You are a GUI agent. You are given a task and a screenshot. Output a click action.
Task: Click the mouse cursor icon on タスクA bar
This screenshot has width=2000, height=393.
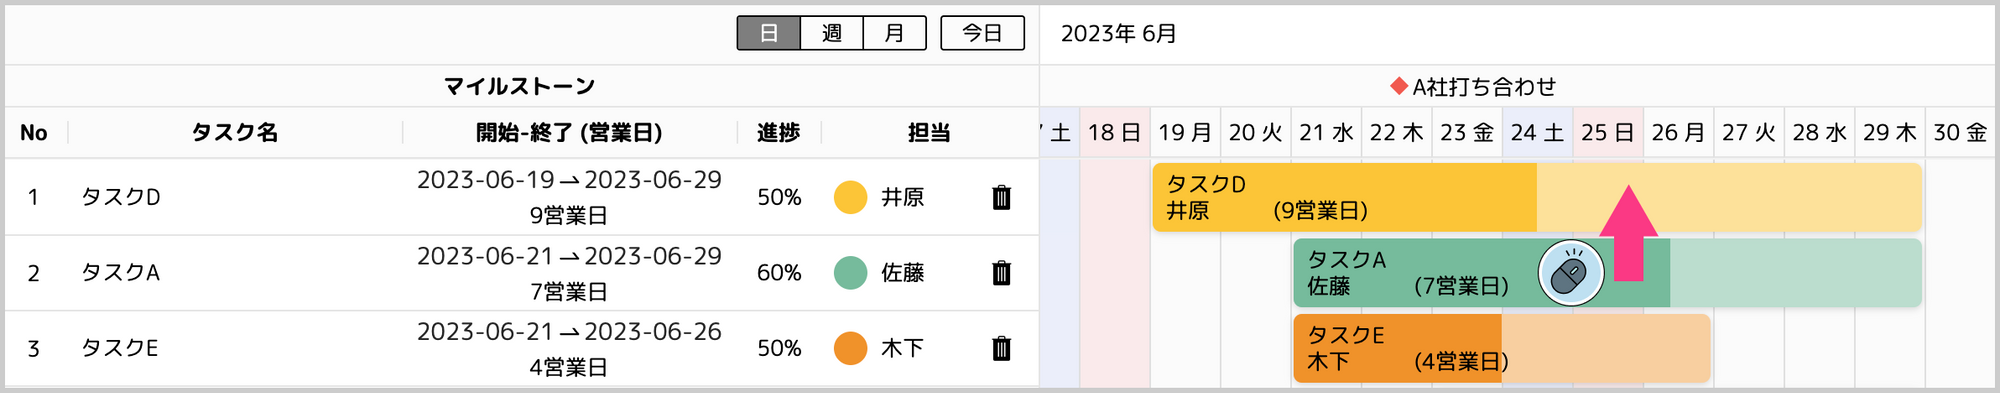coord(1571,273)
